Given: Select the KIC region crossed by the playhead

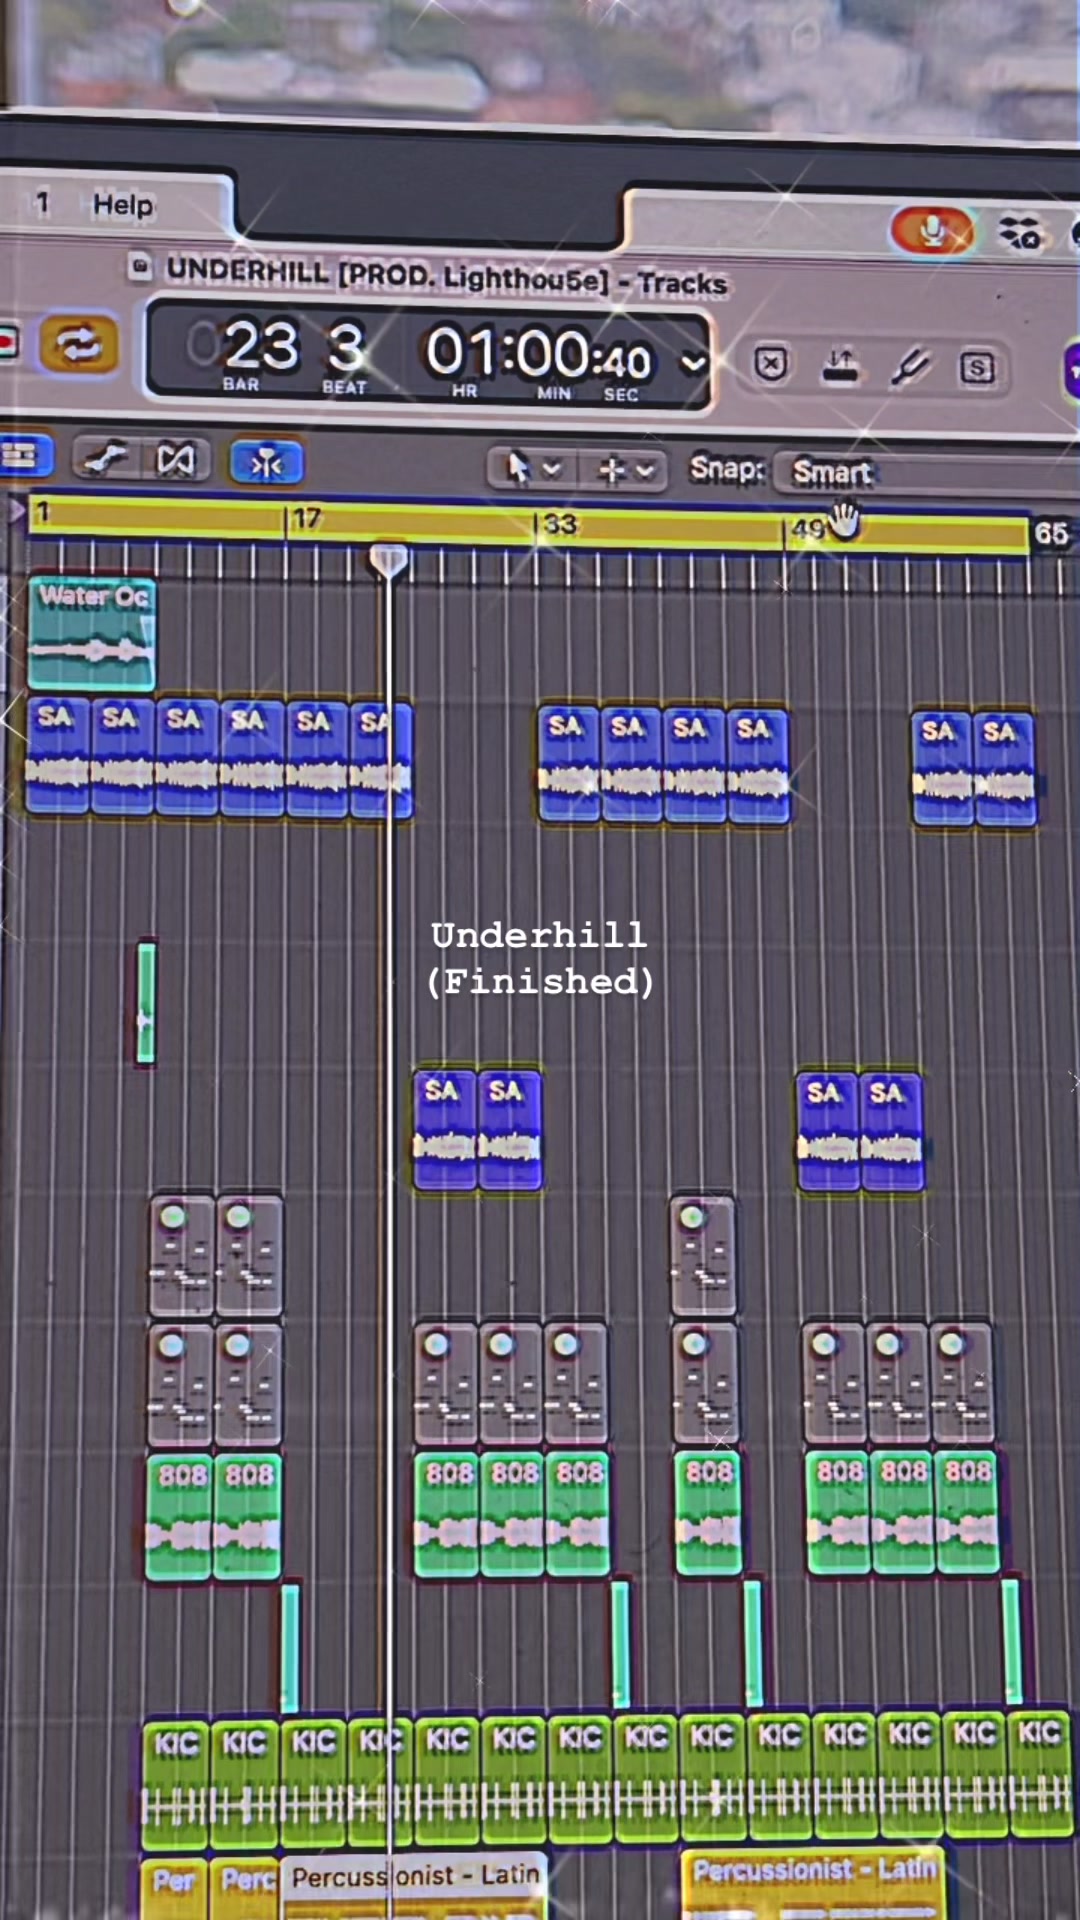Looking at the screenshot, I should (x=380, y=1783).
